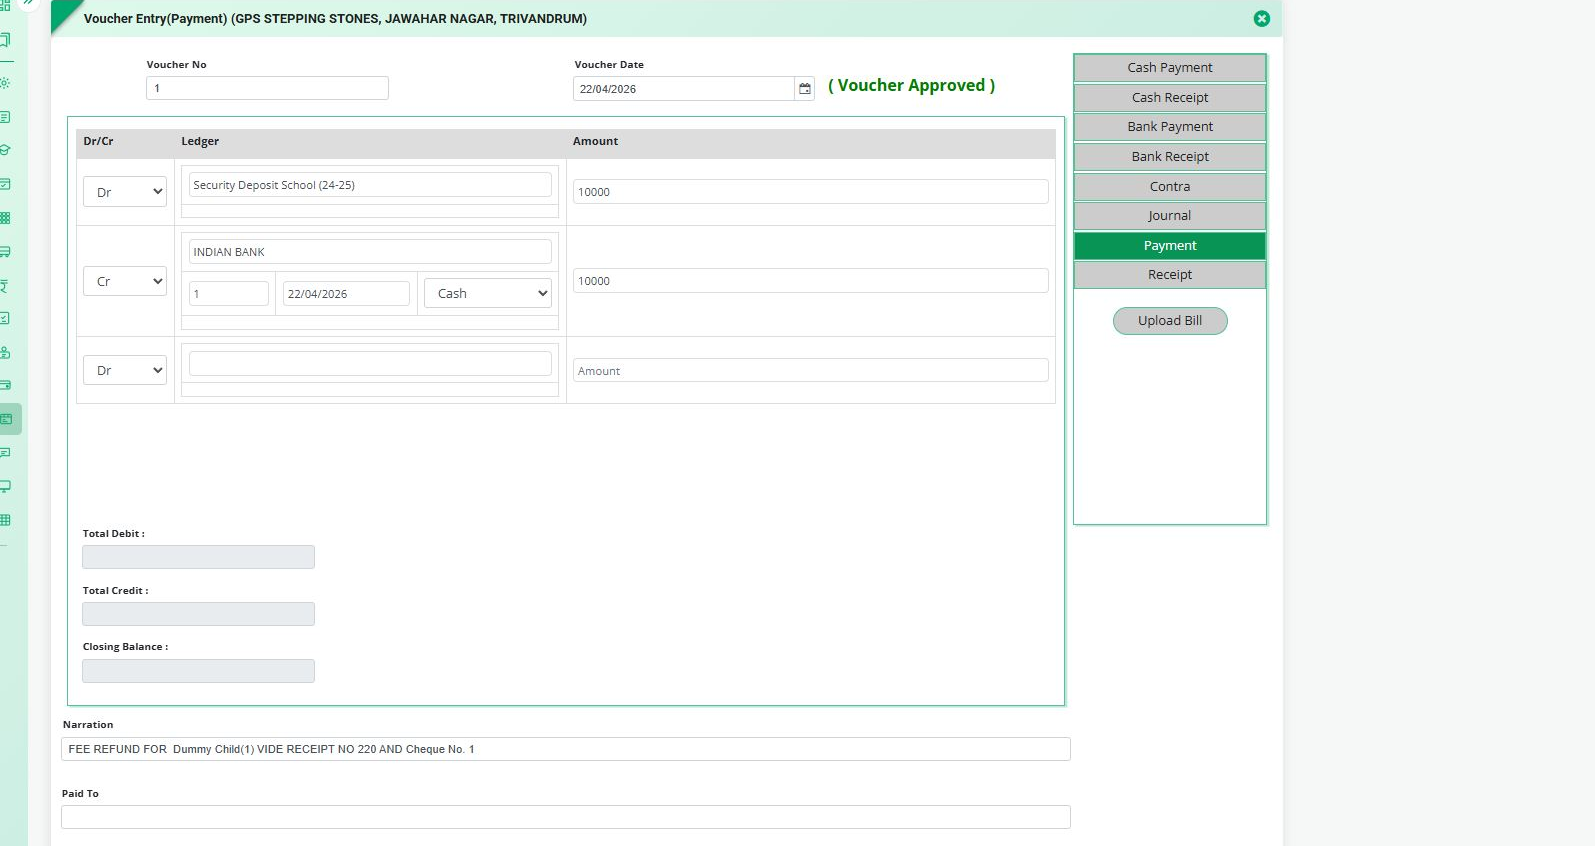This screenshot has width=1595, height=846.
Task: Click the cheque number field showing 1
Action: [229, 294]
